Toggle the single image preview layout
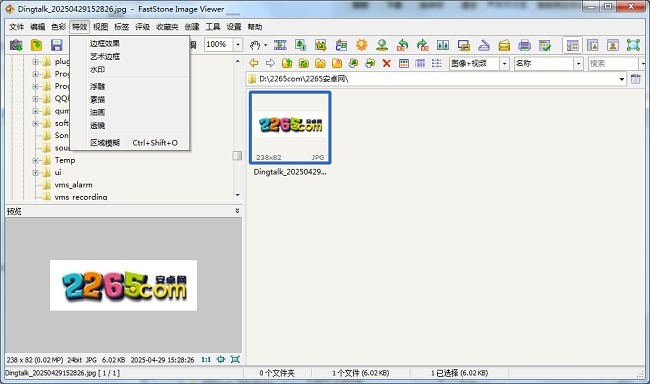650x384 pixels. pos(613,45)
